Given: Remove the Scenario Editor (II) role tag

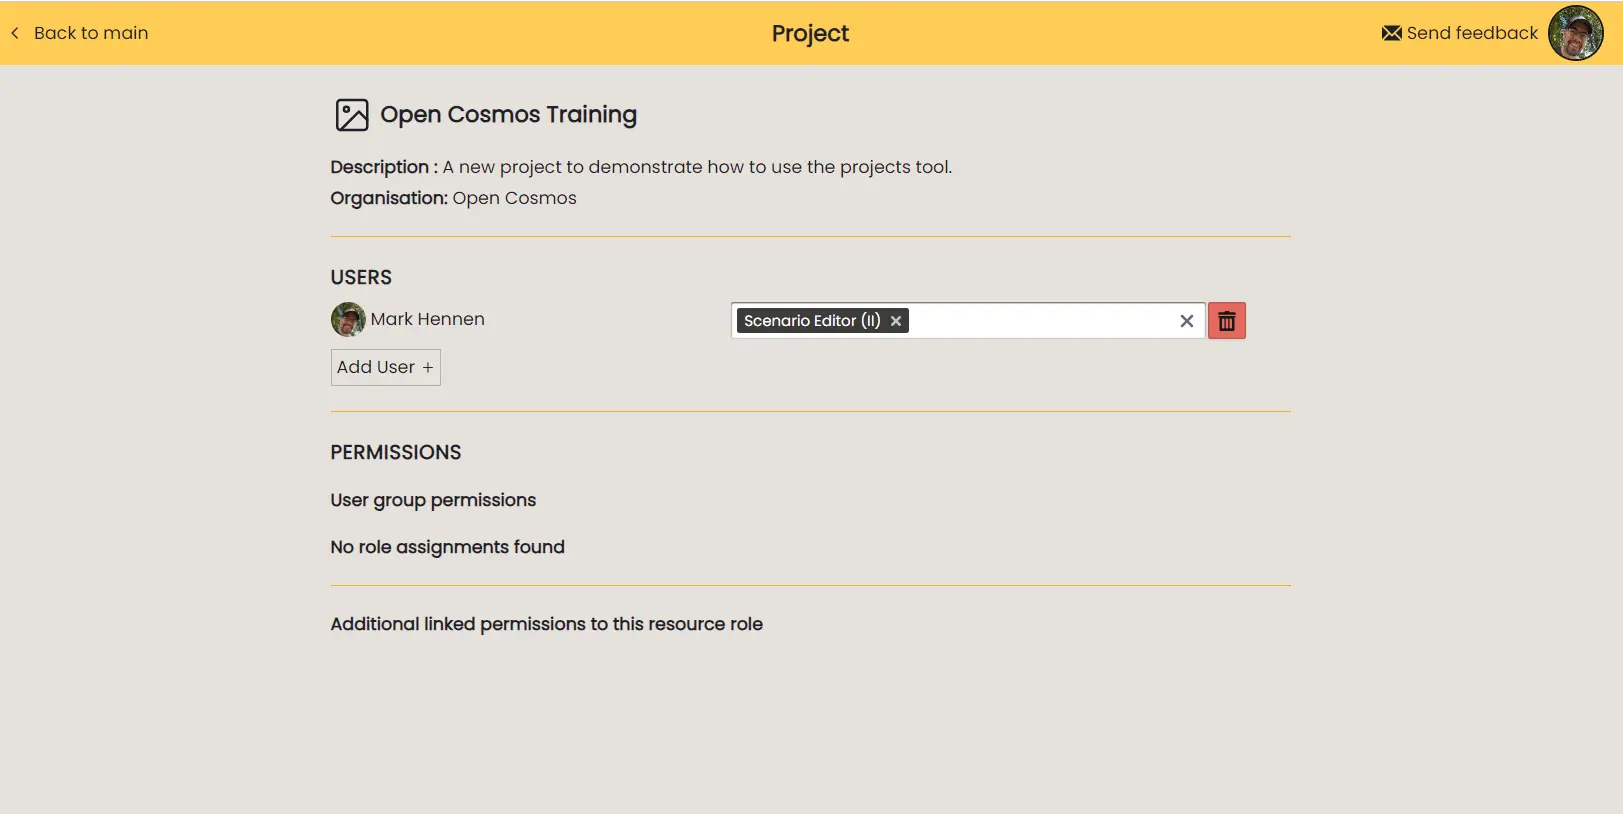Looking at the screenshot, I should pyautogui.click(x=896, y=321).
